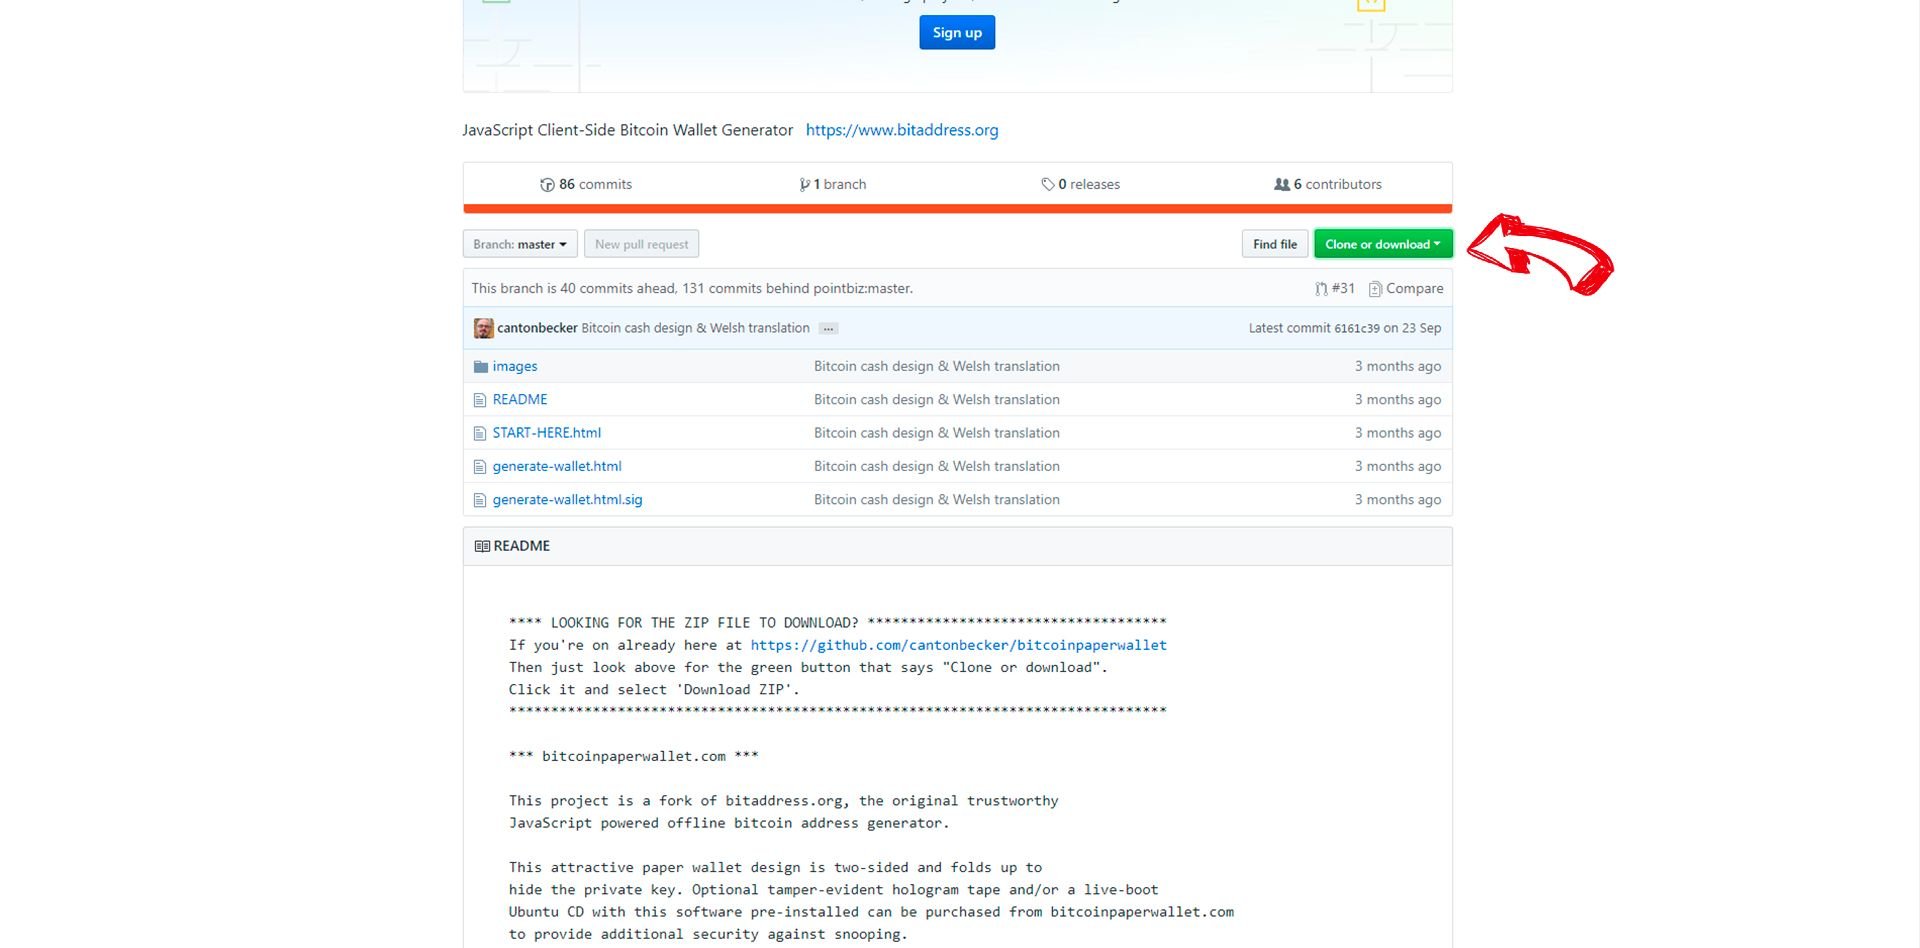Click the Find file button
The image size is (1920, 948).
click(x=1275, y=244)
